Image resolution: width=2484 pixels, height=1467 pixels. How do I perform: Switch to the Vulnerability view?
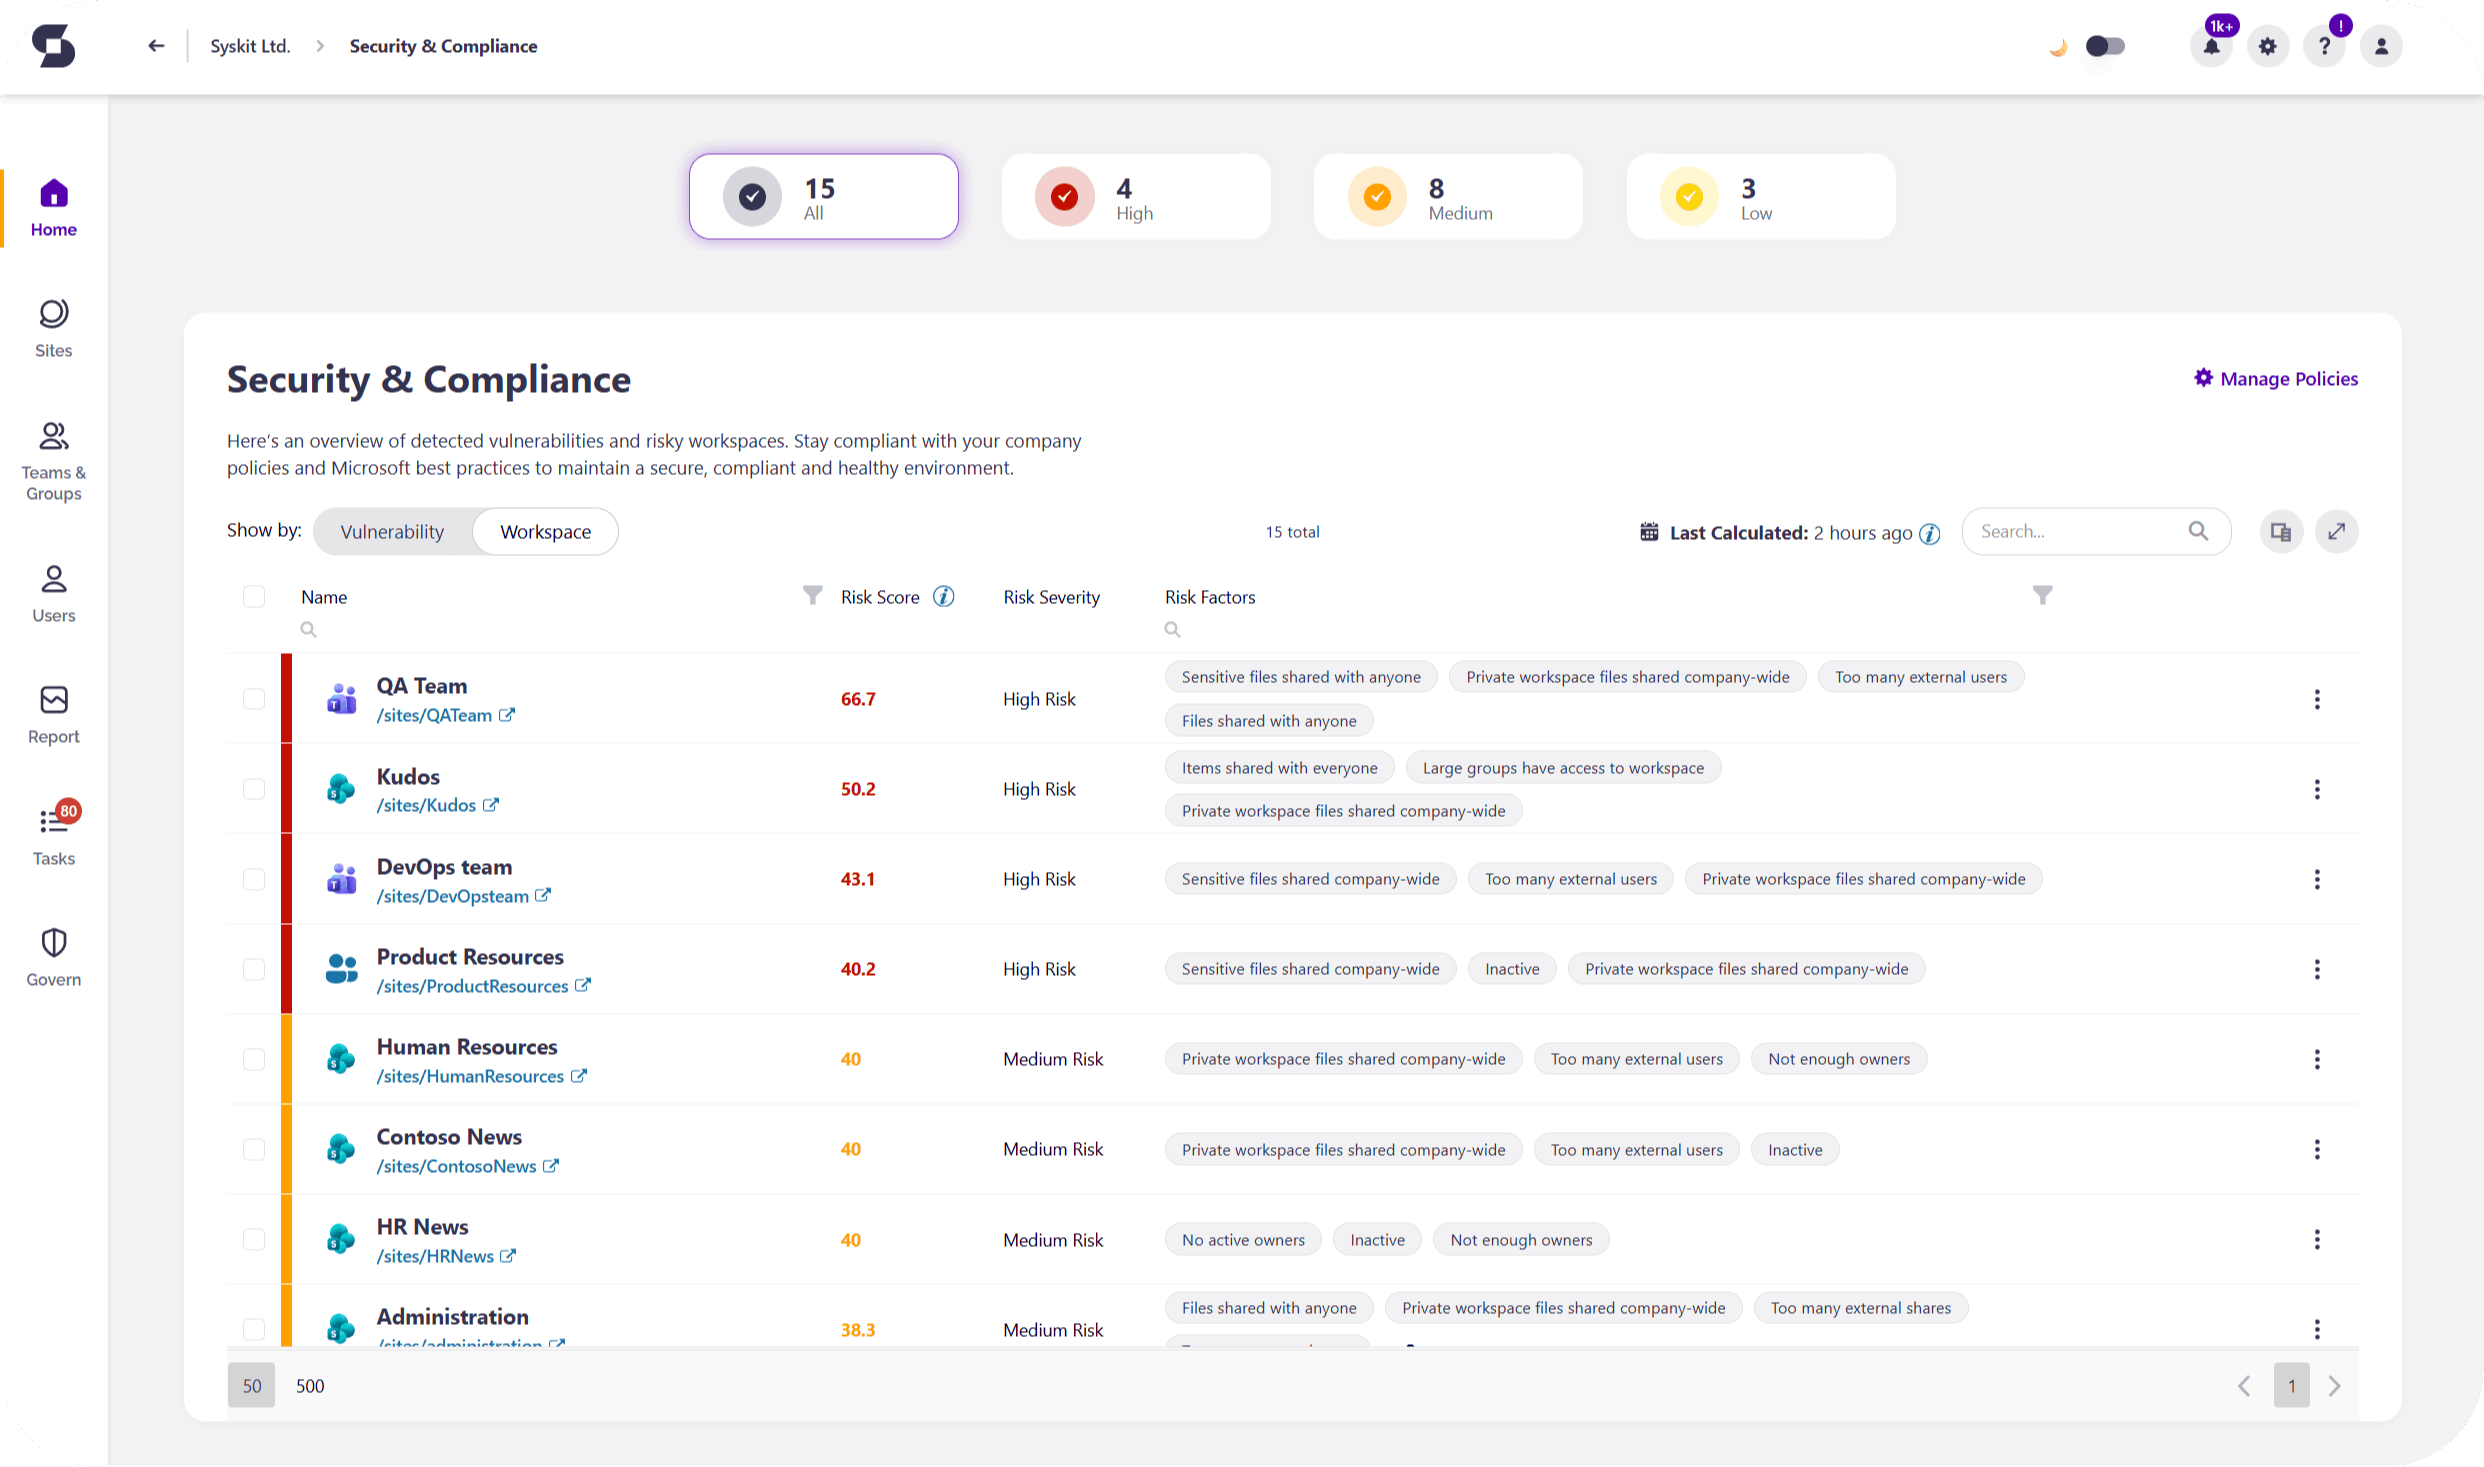[392, 531]
